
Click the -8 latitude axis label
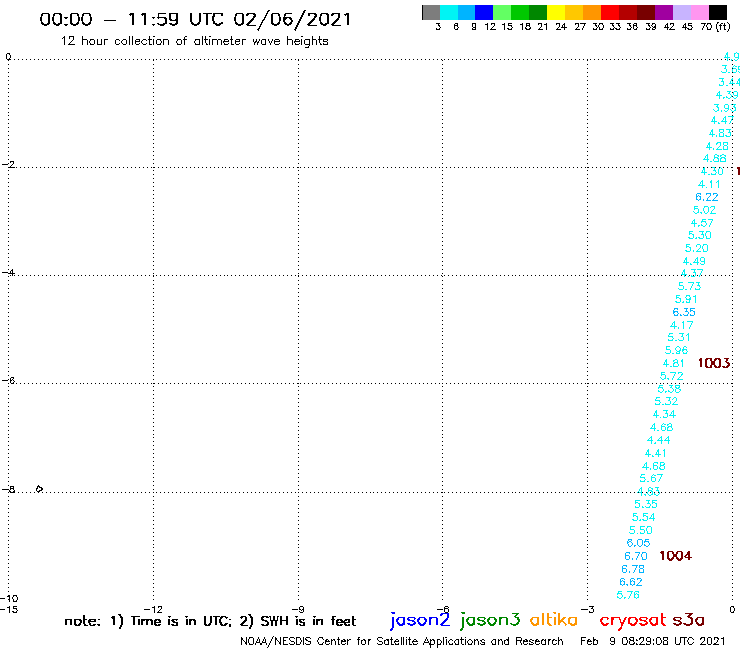[x=8, y=489]
